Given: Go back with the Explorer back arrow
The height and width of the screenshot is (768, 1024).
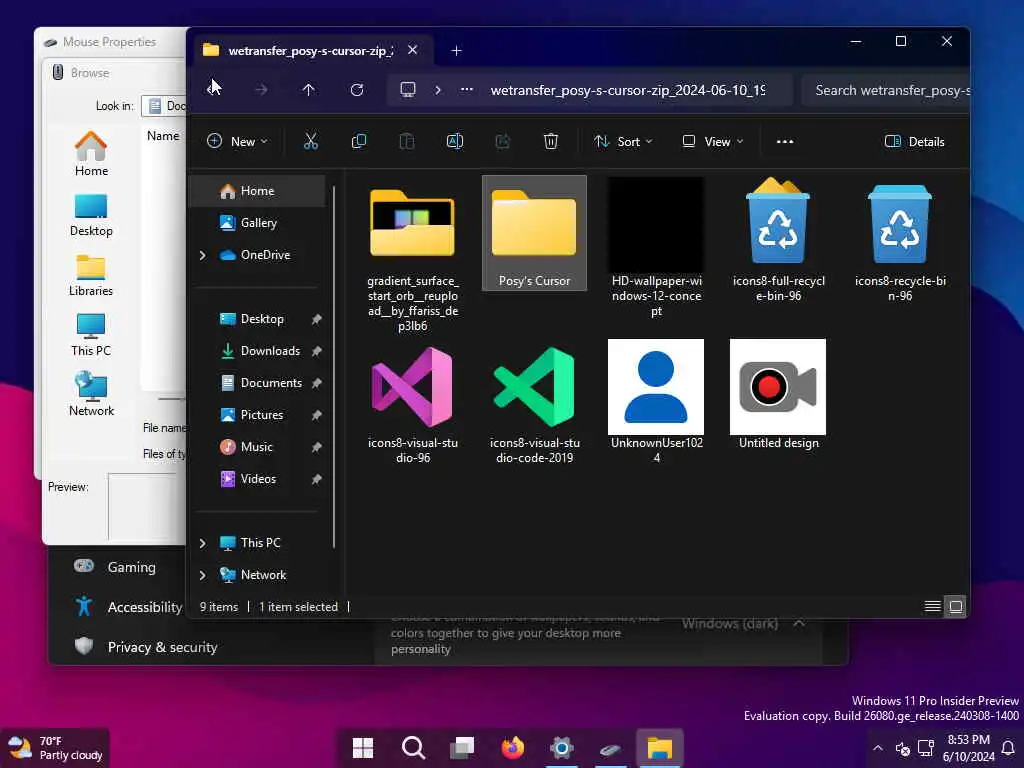Looking at the screenshot, I should pos(213,89).
